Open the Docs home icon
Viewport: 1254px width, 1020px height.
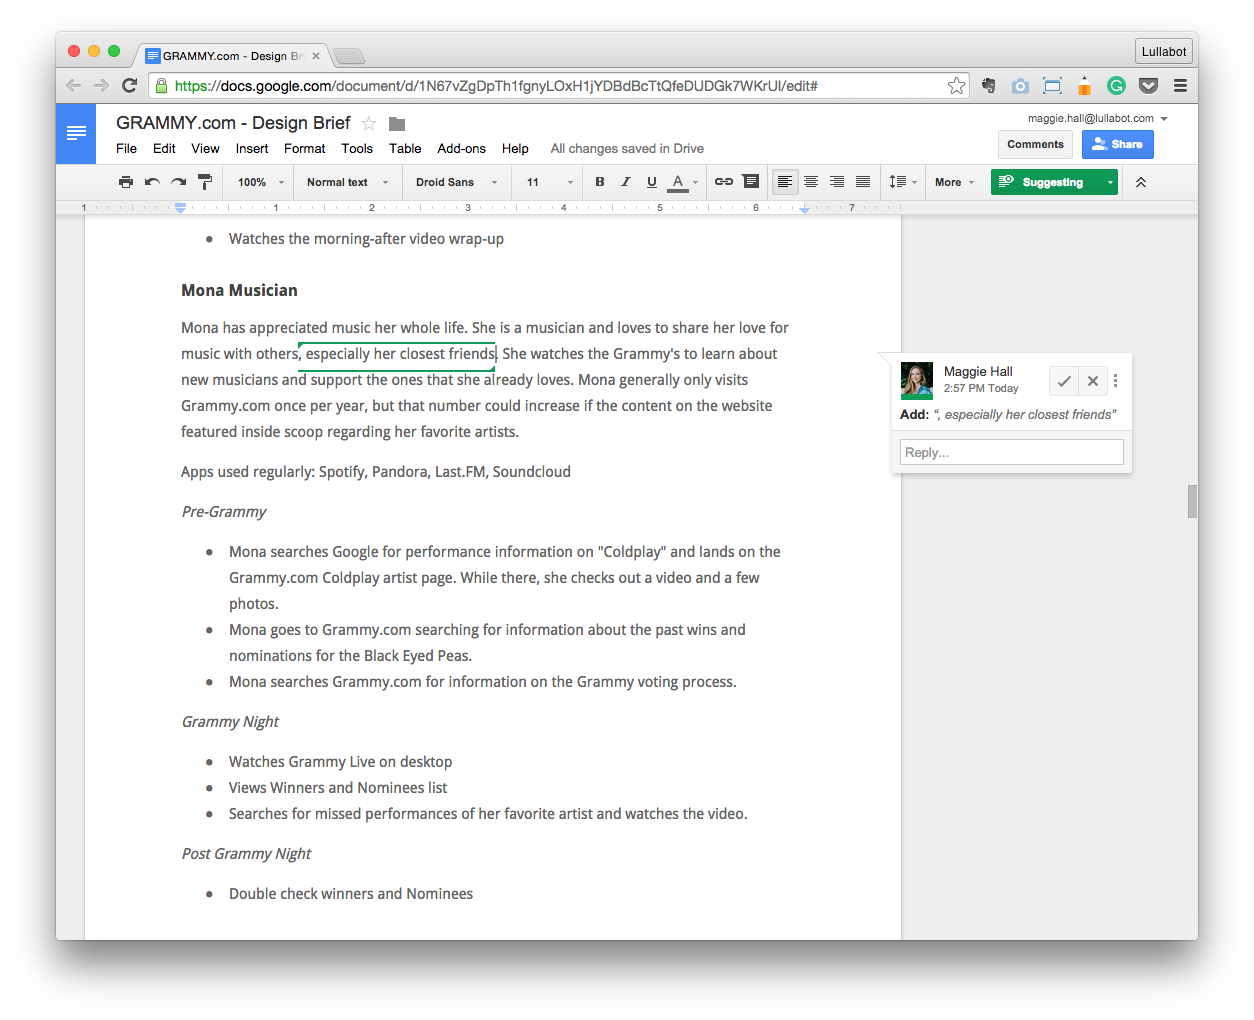[x=76, y=133]
